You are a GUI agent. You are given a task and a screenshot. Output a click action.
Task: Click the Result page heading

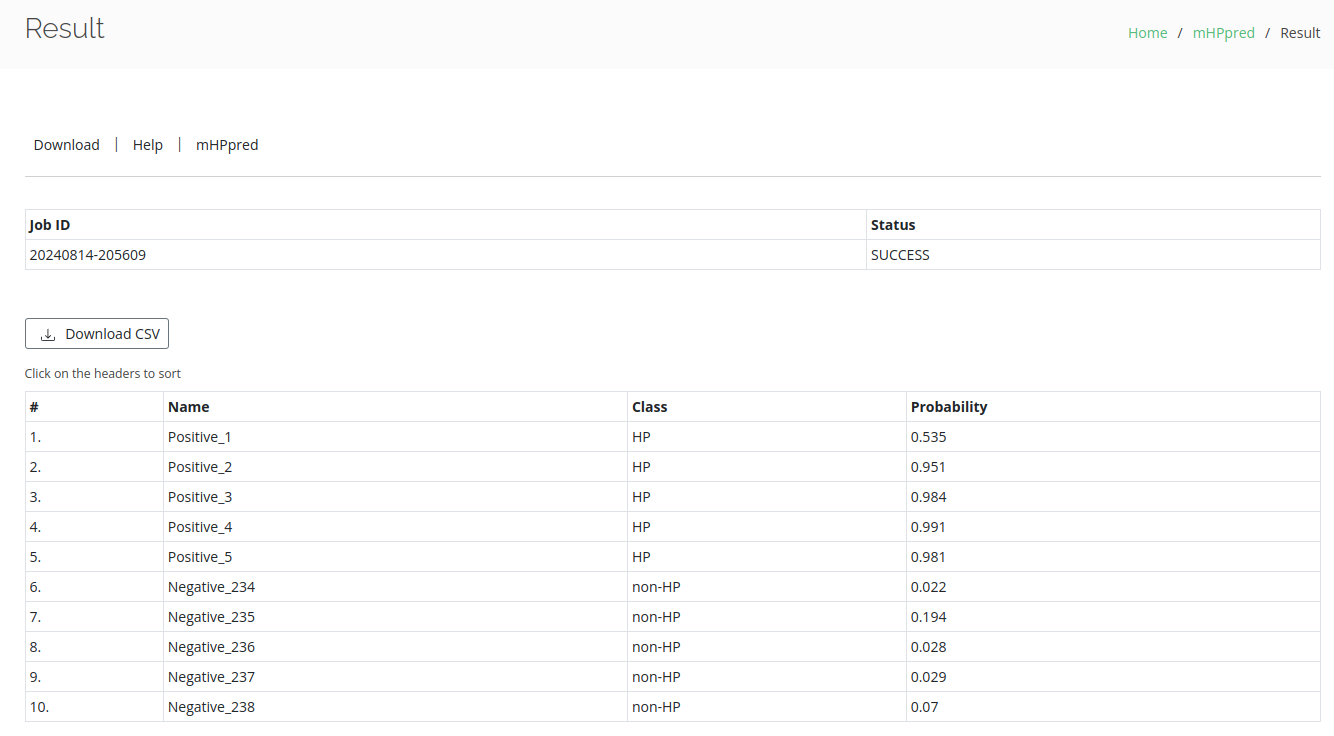(65, 29)
